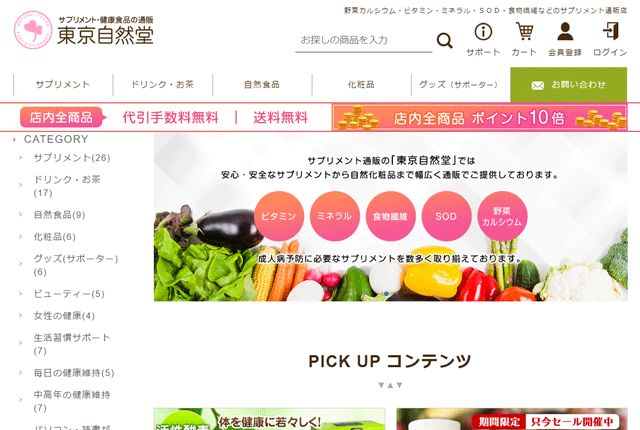This screenshot has height=430, width=640.
Task: Expand the 自然食品(9) category chevron
Action: click(x=20, y=215)
